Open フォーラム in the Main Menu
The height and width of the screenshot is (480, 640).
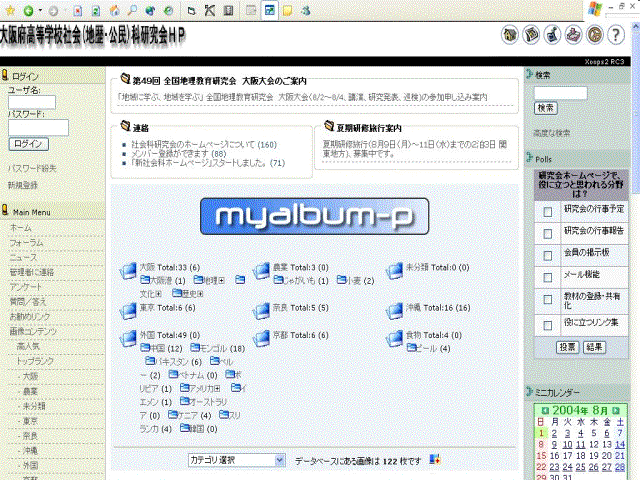pos(27,243)
